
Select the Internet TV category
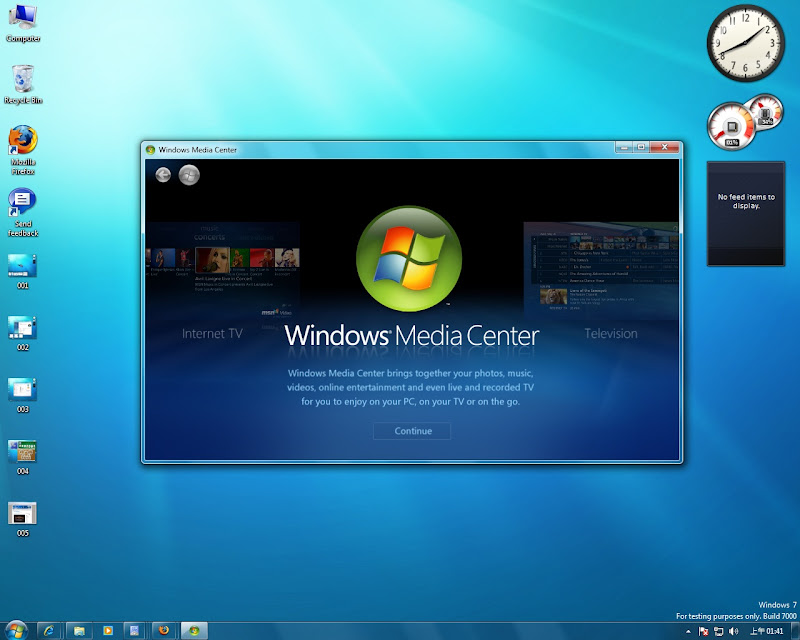click(x=212, y=333)
